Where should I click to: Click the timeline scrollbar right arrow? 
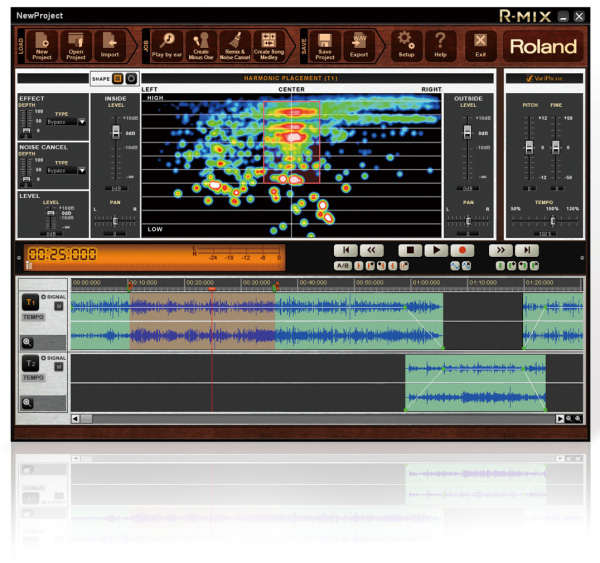pyautogui.click(x=560, y=419)
